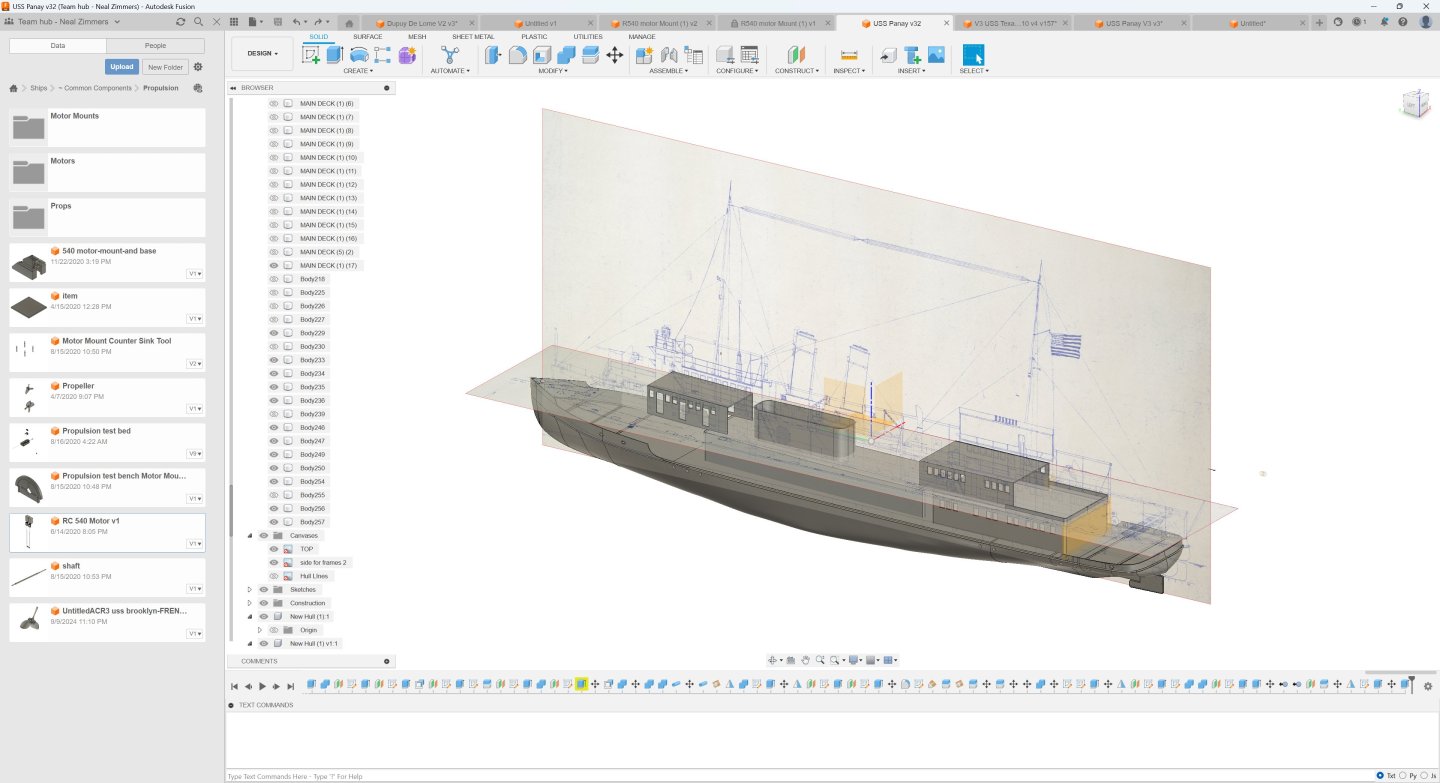
Task: Click the Upload button
Action: (122, 67)
